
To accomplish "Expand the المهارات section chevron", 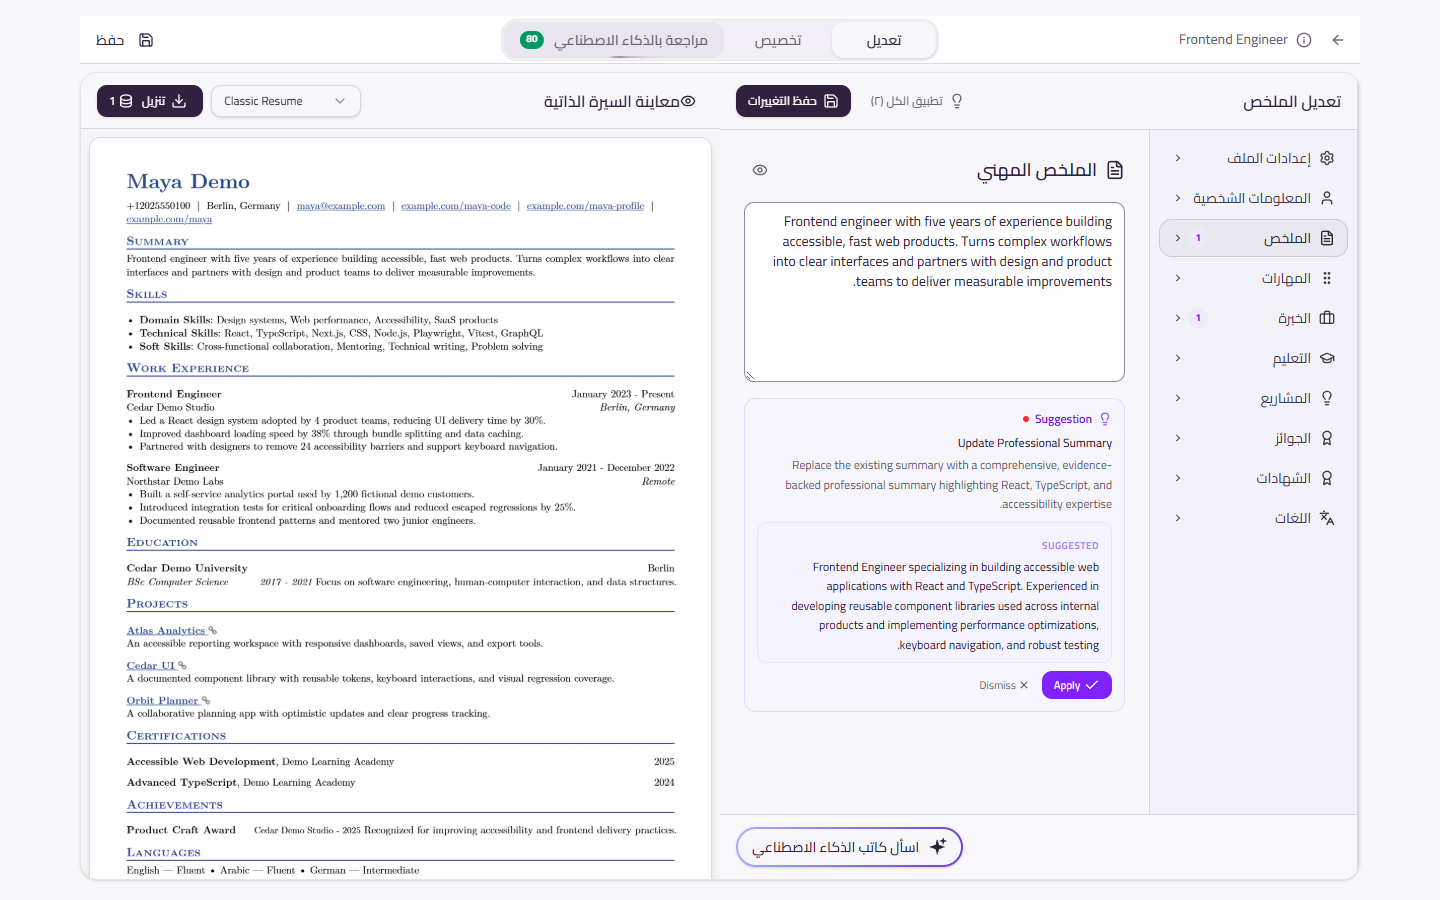I will (x=1178, y=278).
